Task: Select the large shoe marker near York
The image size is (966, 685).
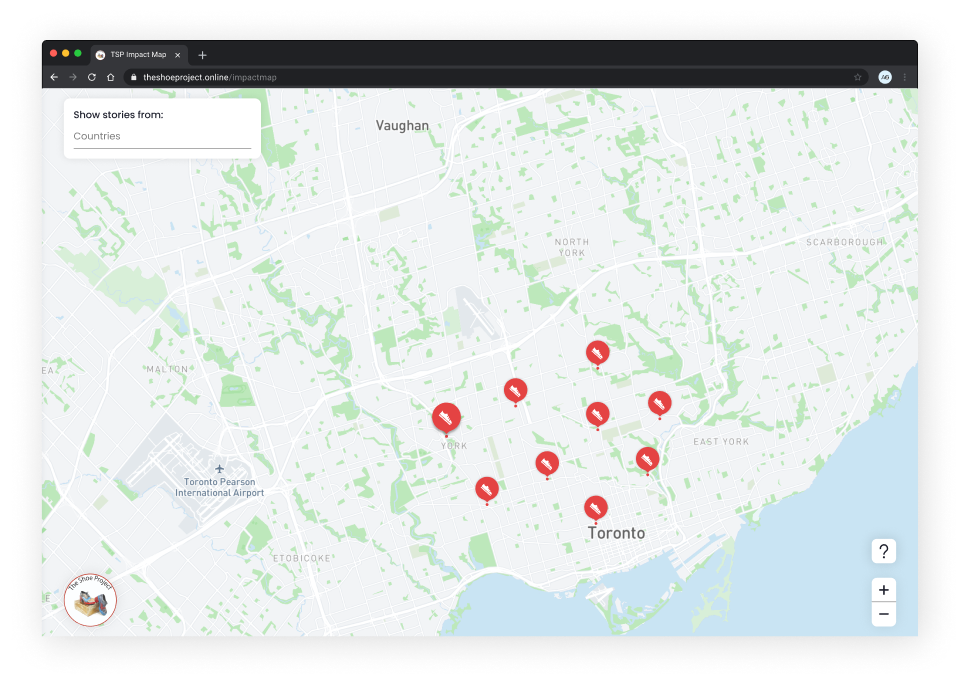Action: click(x=445, y=416)
